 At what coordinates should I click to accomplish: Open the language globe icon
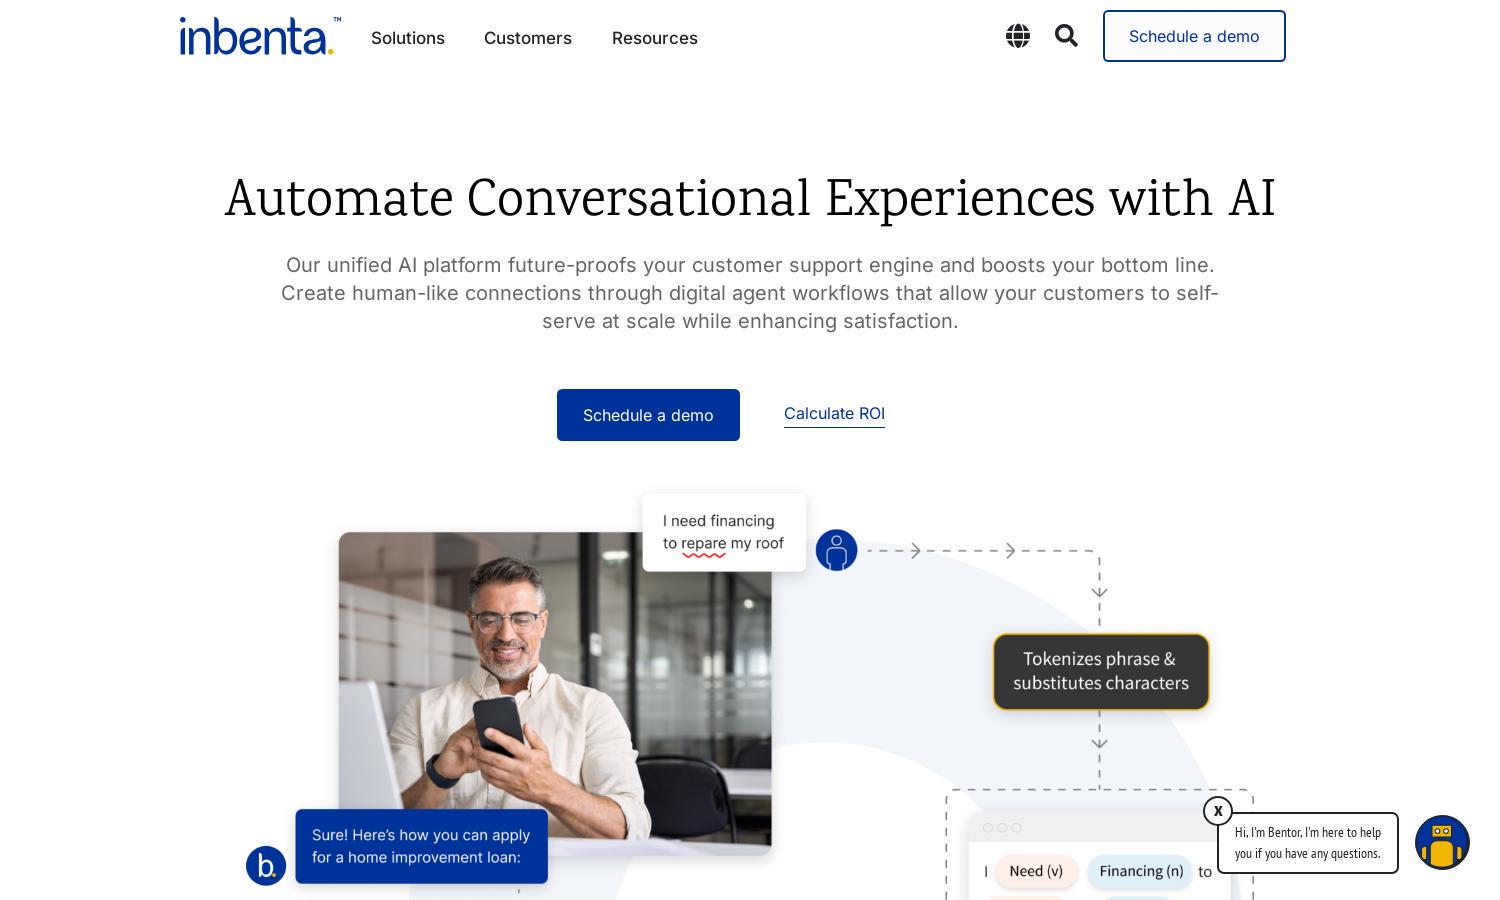click(1018, 36)
